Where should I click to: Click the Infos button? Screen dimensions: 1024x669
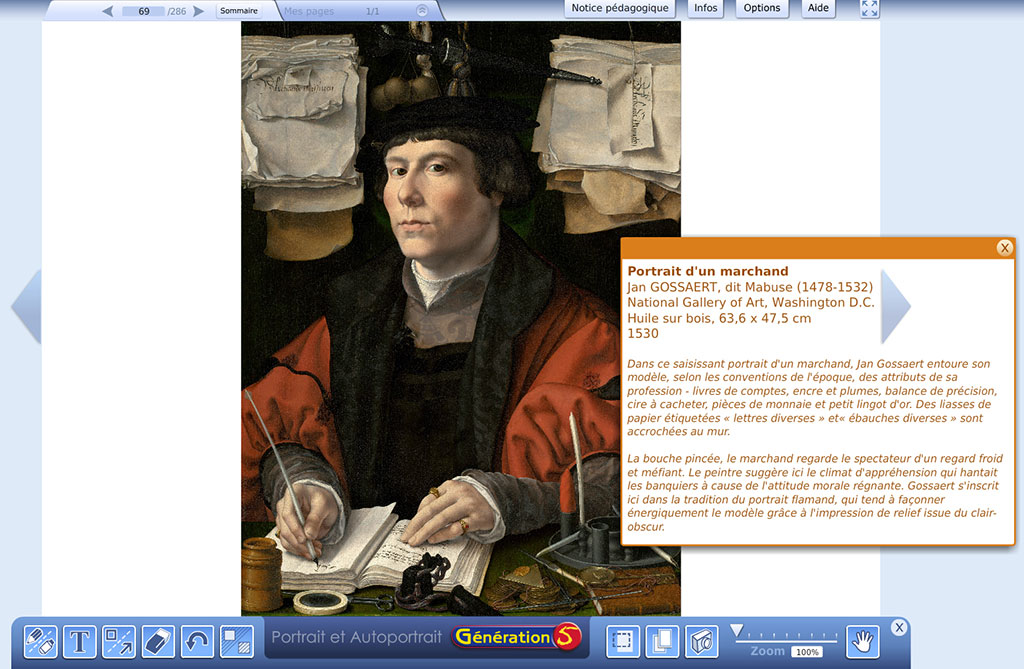(705, 8)
